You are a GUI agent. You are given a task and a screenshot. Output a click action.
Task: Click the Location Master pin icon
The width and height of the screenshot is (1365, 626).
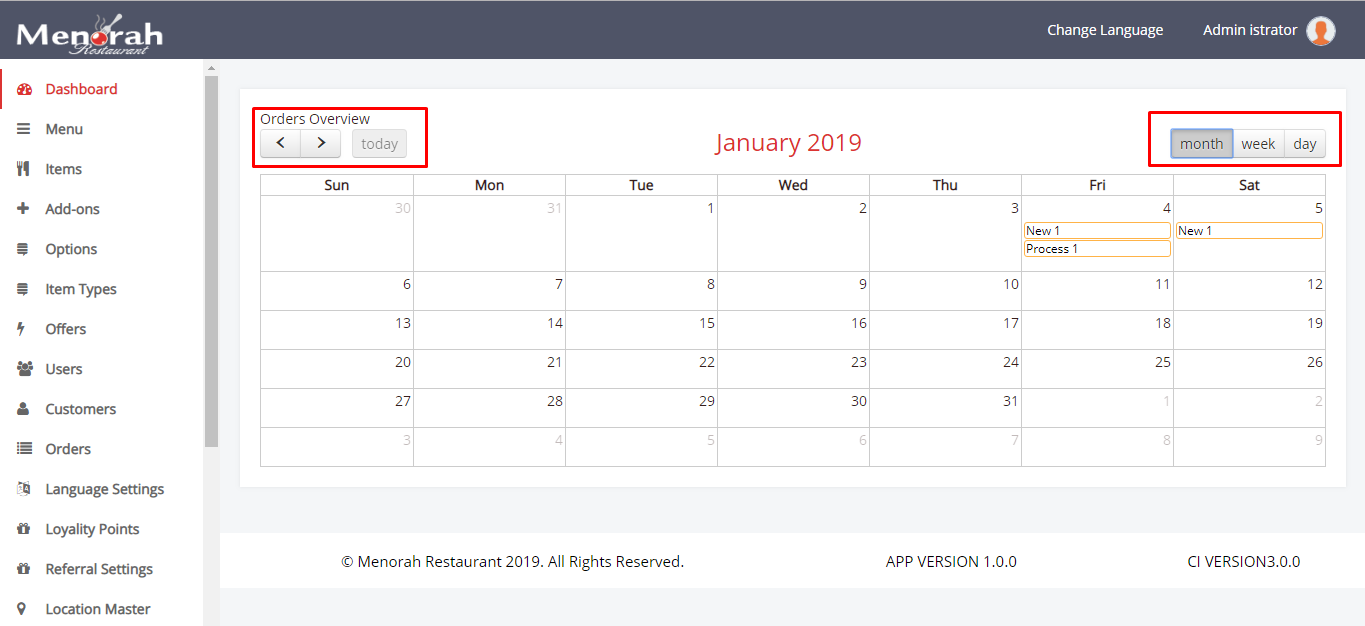pyautogui.click(x=23, y=609)
